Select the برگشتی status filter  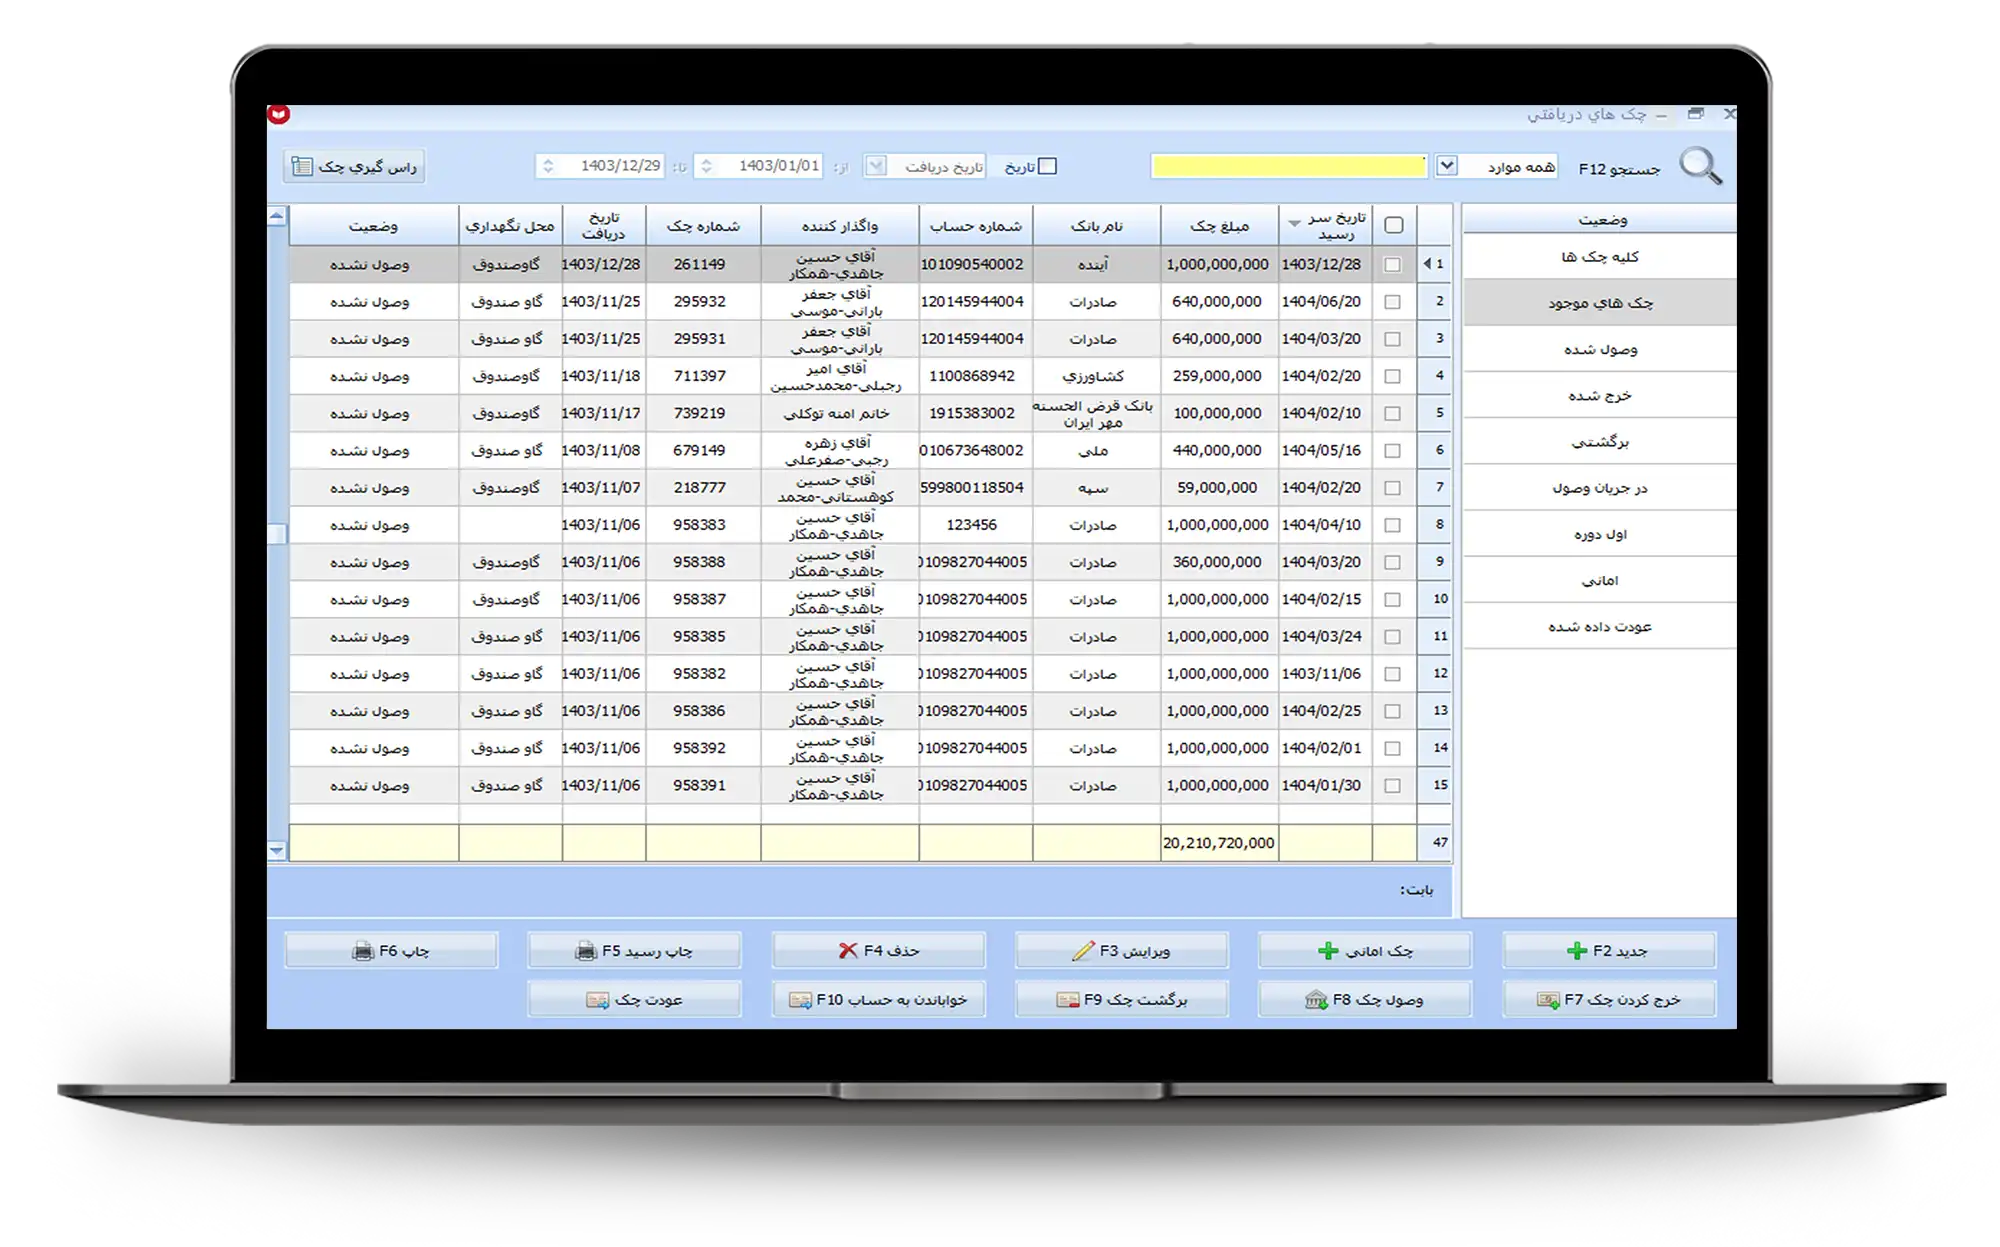coord(1599,442)
